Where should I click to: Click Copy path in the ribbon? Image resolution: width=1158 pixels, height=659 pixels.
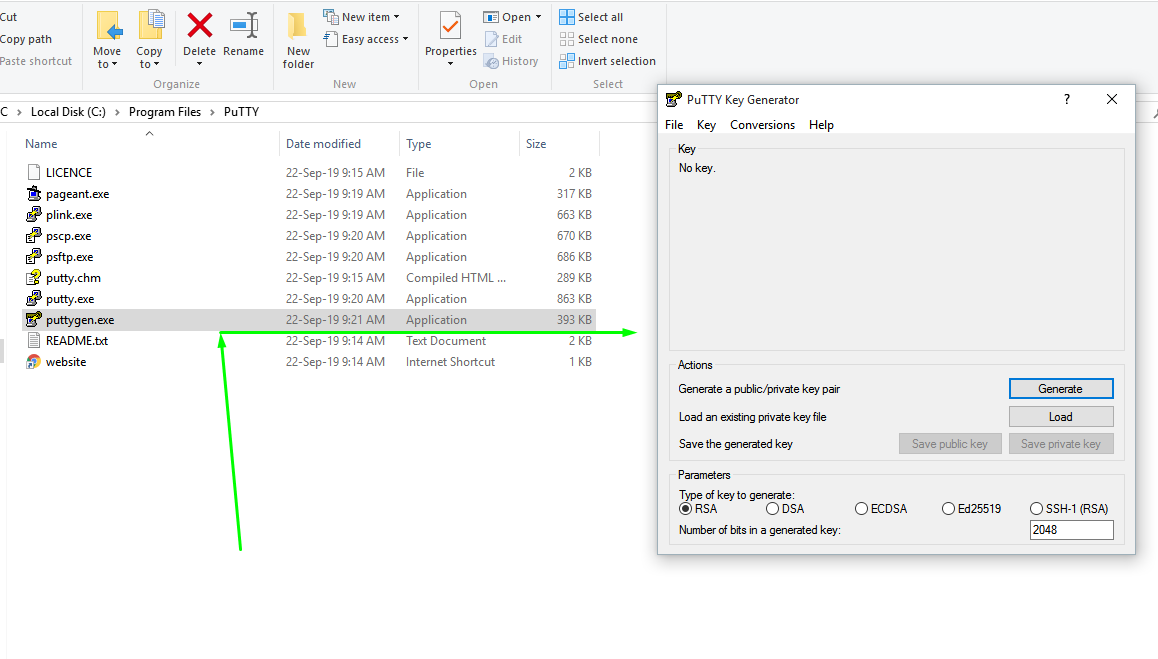pyautogui.click(x=26, y=39)
